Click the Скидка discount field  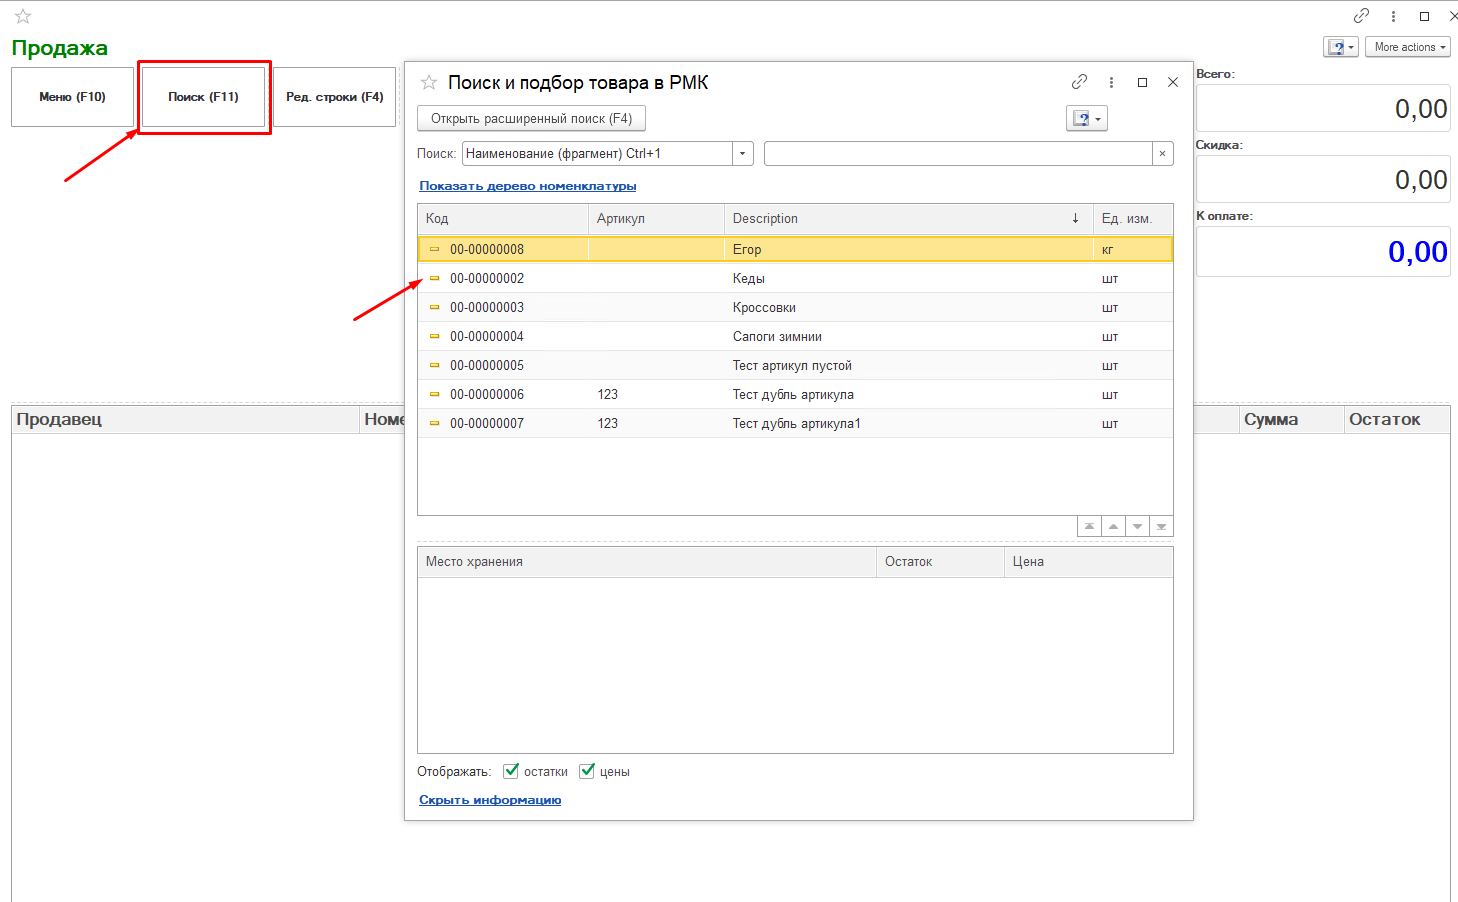(x=1323, y=179)
